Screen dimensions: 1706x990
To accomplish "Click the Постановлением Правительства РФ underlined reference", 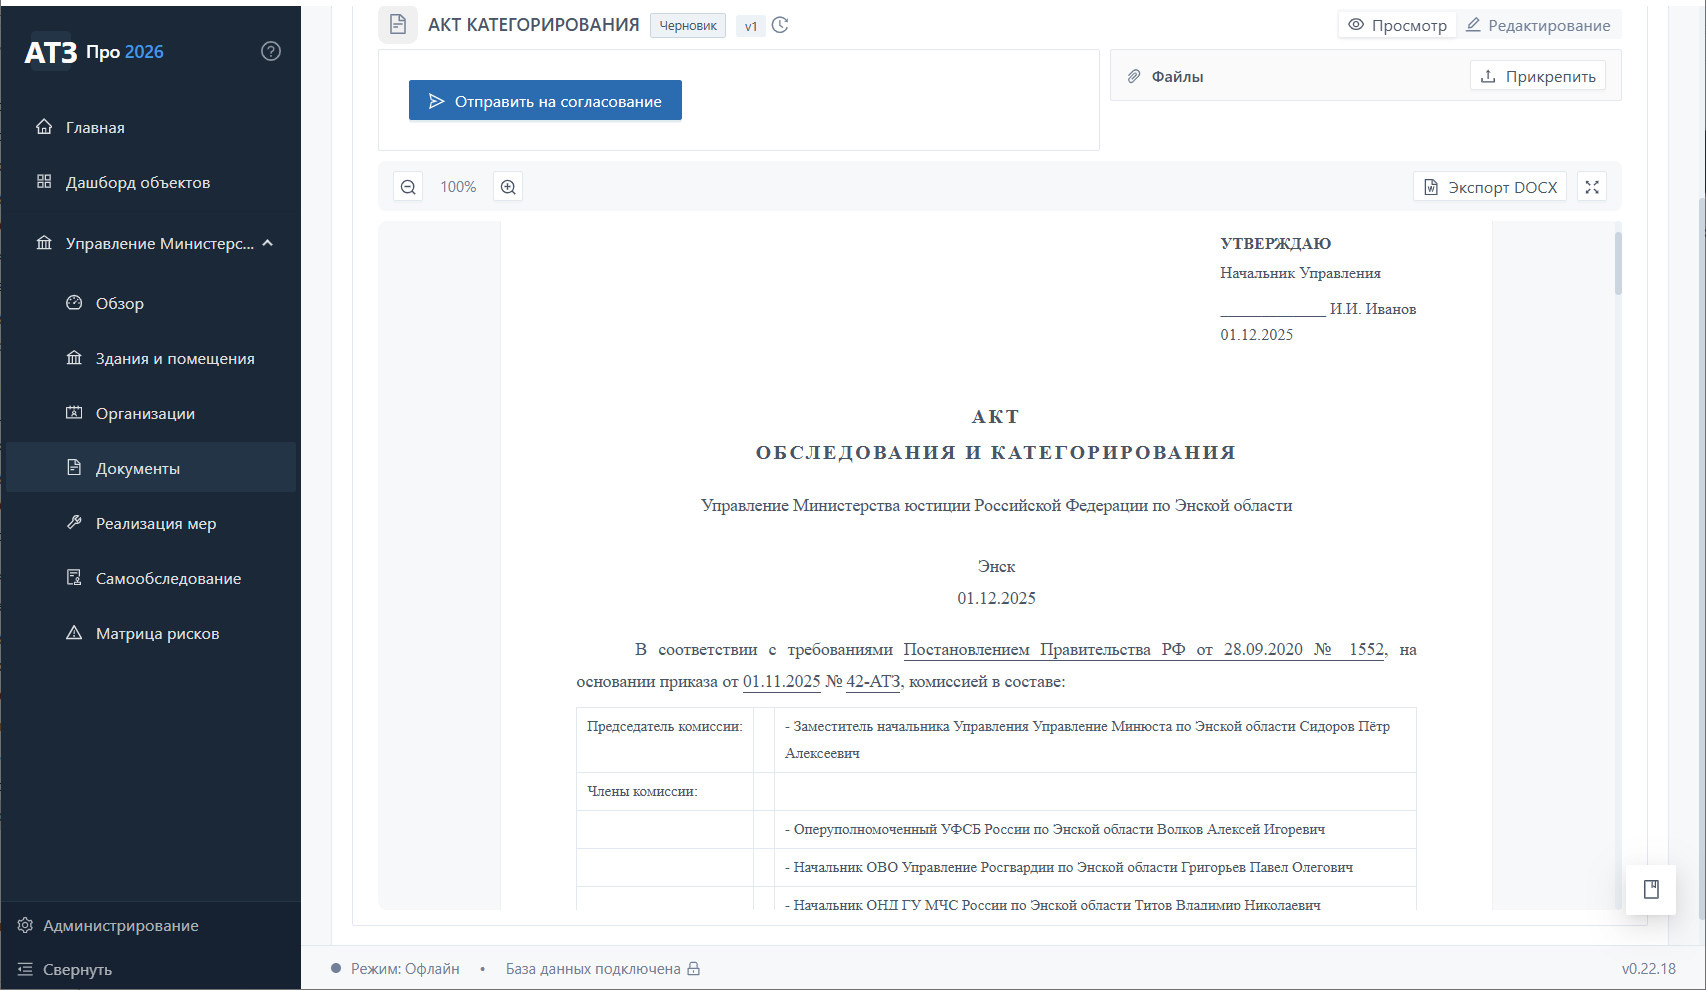I will (1144, 649).
